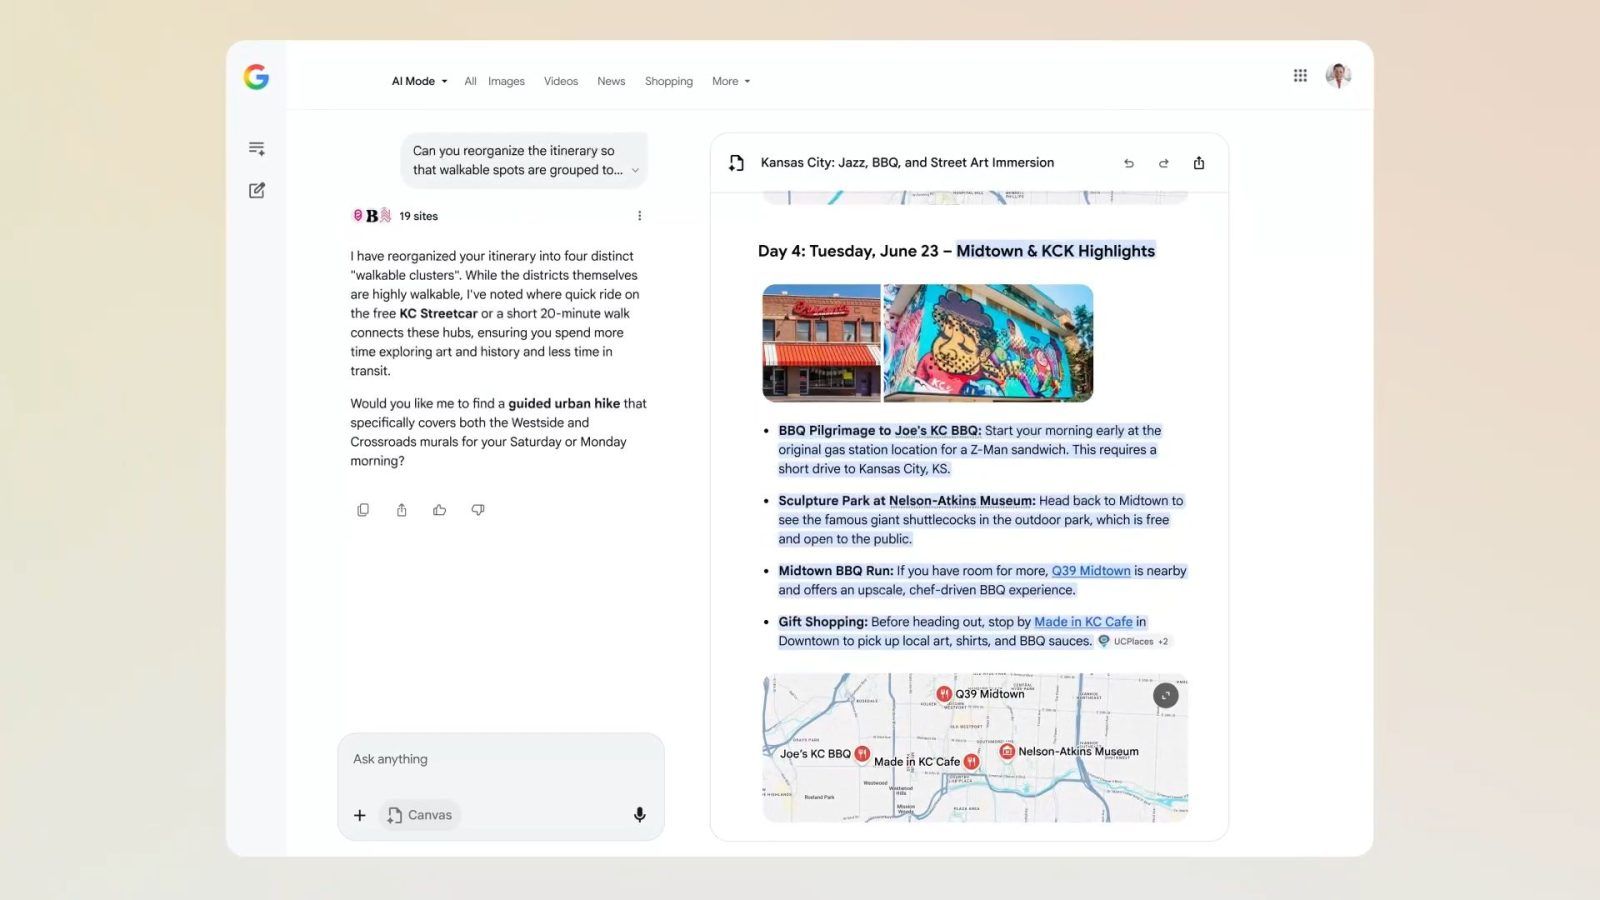
Task: Give a thumbs down on the response
Action: pyautogui.click(x=478, y=510)
